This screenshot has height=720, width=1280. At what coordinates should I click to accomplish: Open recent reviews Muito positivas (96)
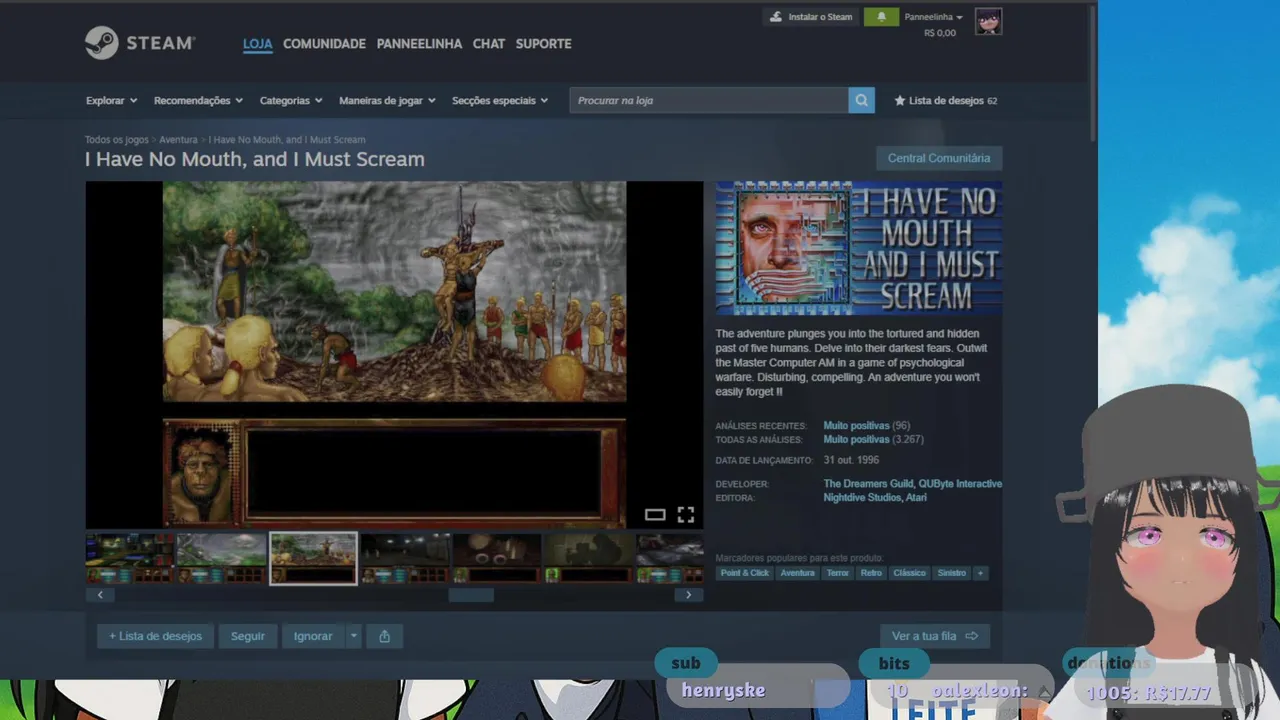[866, 426]
